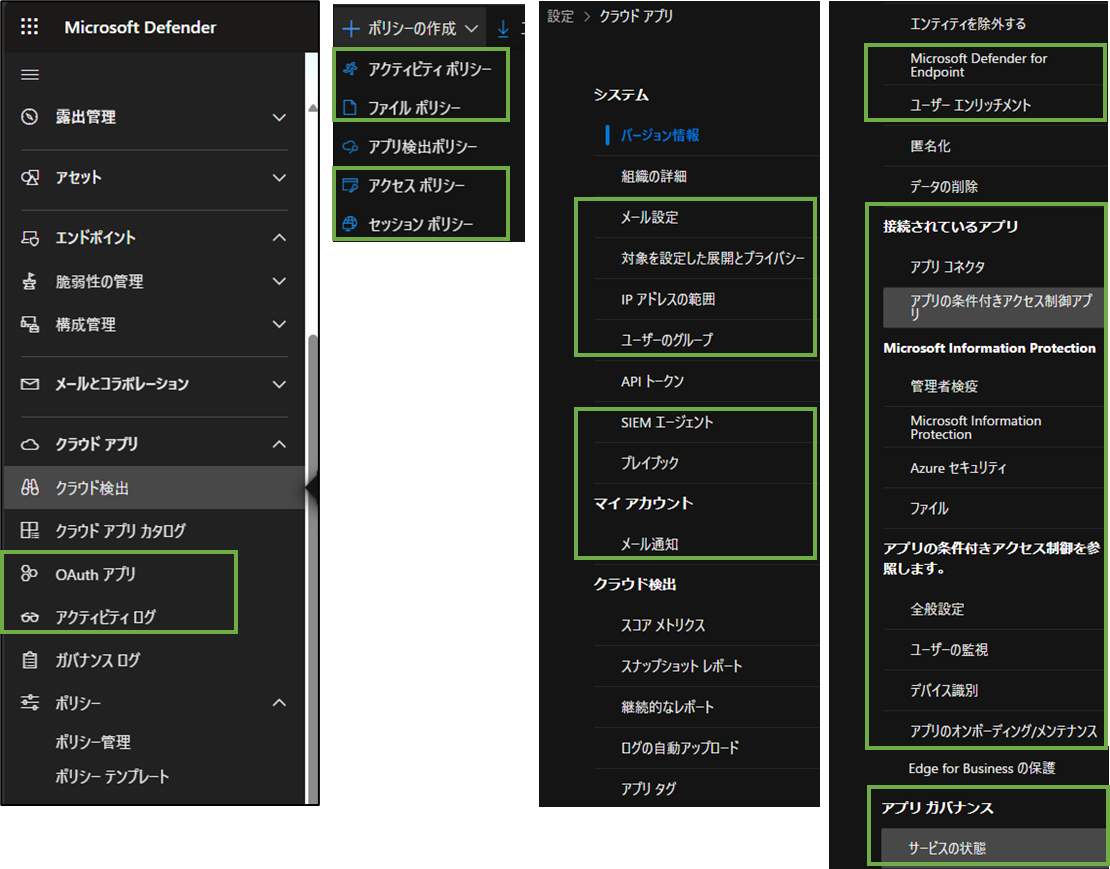Click the 構成管理 icon
This screenshot has width=1110, height=869.
point(30,324)
